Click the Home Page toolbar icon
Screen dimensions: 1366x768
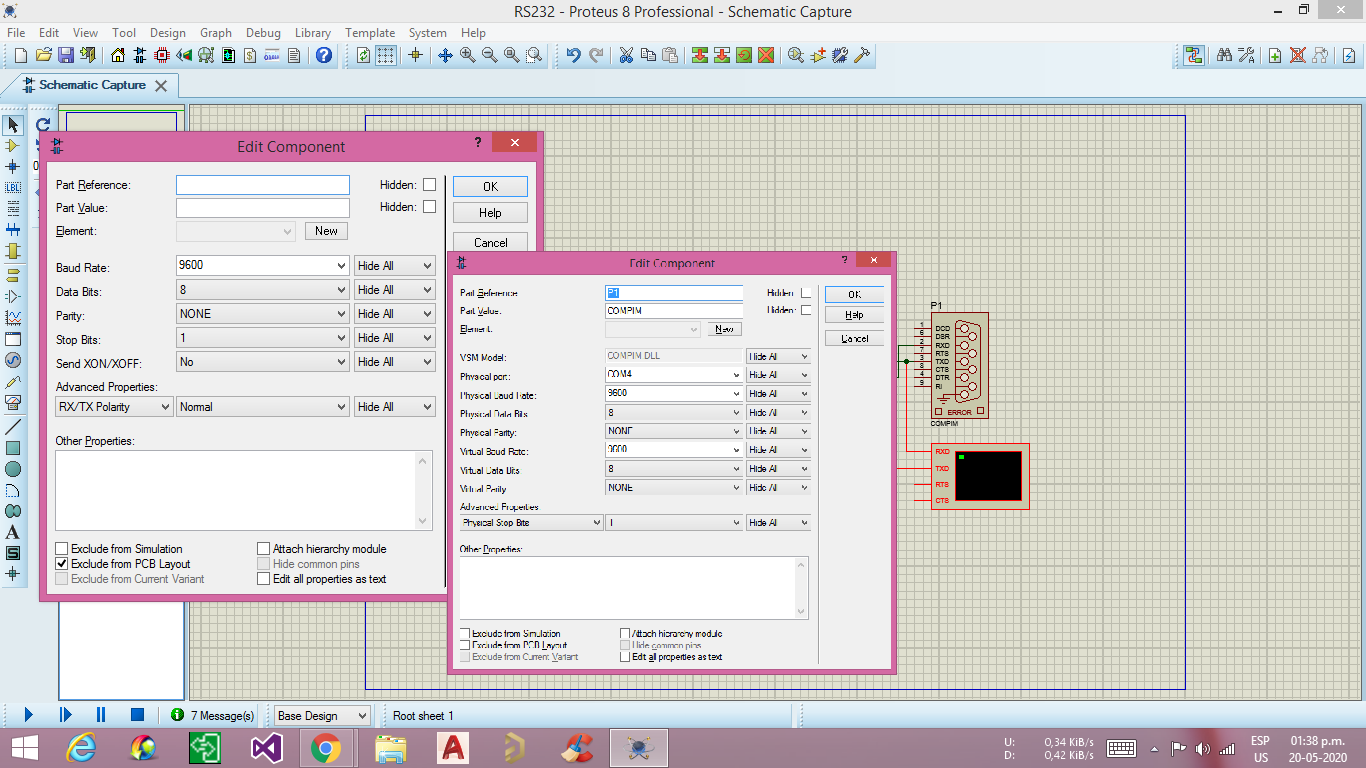coord(118,55)
